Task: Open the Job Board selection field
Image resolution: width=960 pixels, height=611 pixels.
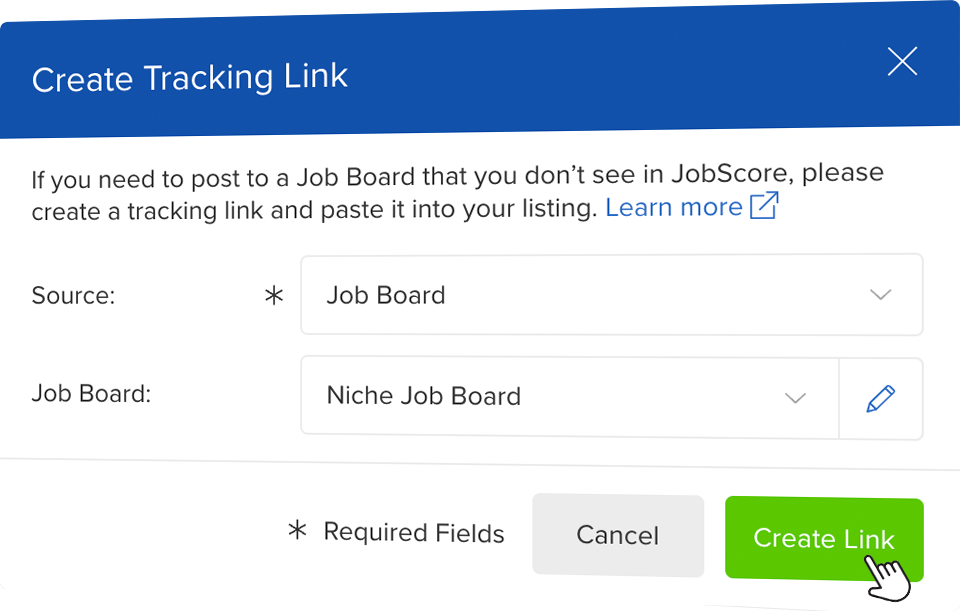Action: pos(569,398)
